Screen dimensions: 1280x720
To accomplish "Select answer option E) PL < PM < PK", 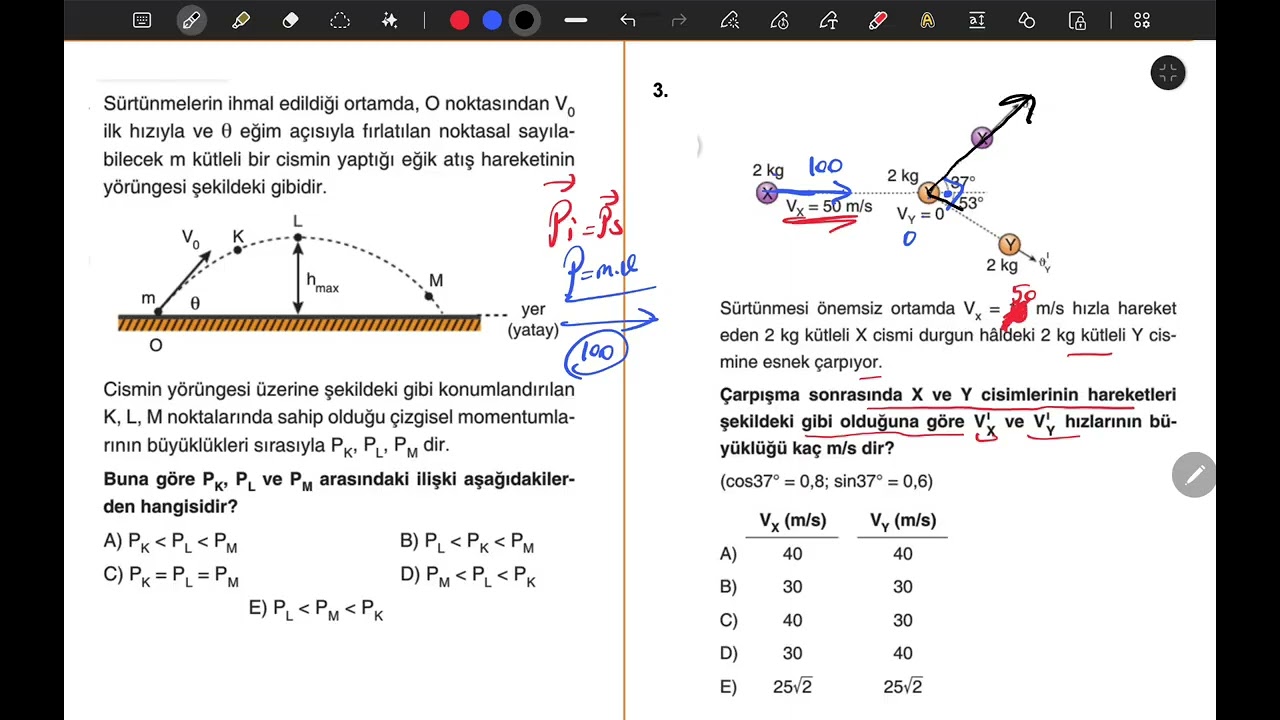I will tap(316, 609).
